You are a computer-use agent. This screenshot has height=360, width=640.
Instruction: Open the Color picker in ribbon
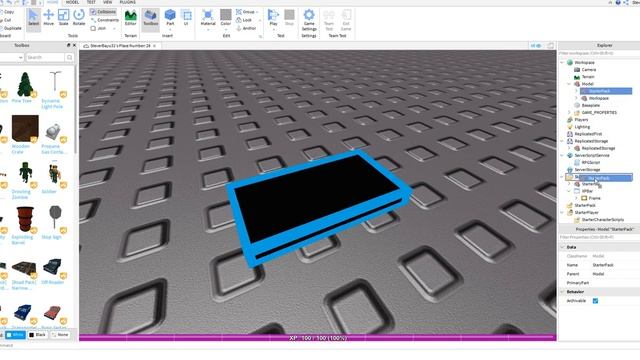point(226,18)
